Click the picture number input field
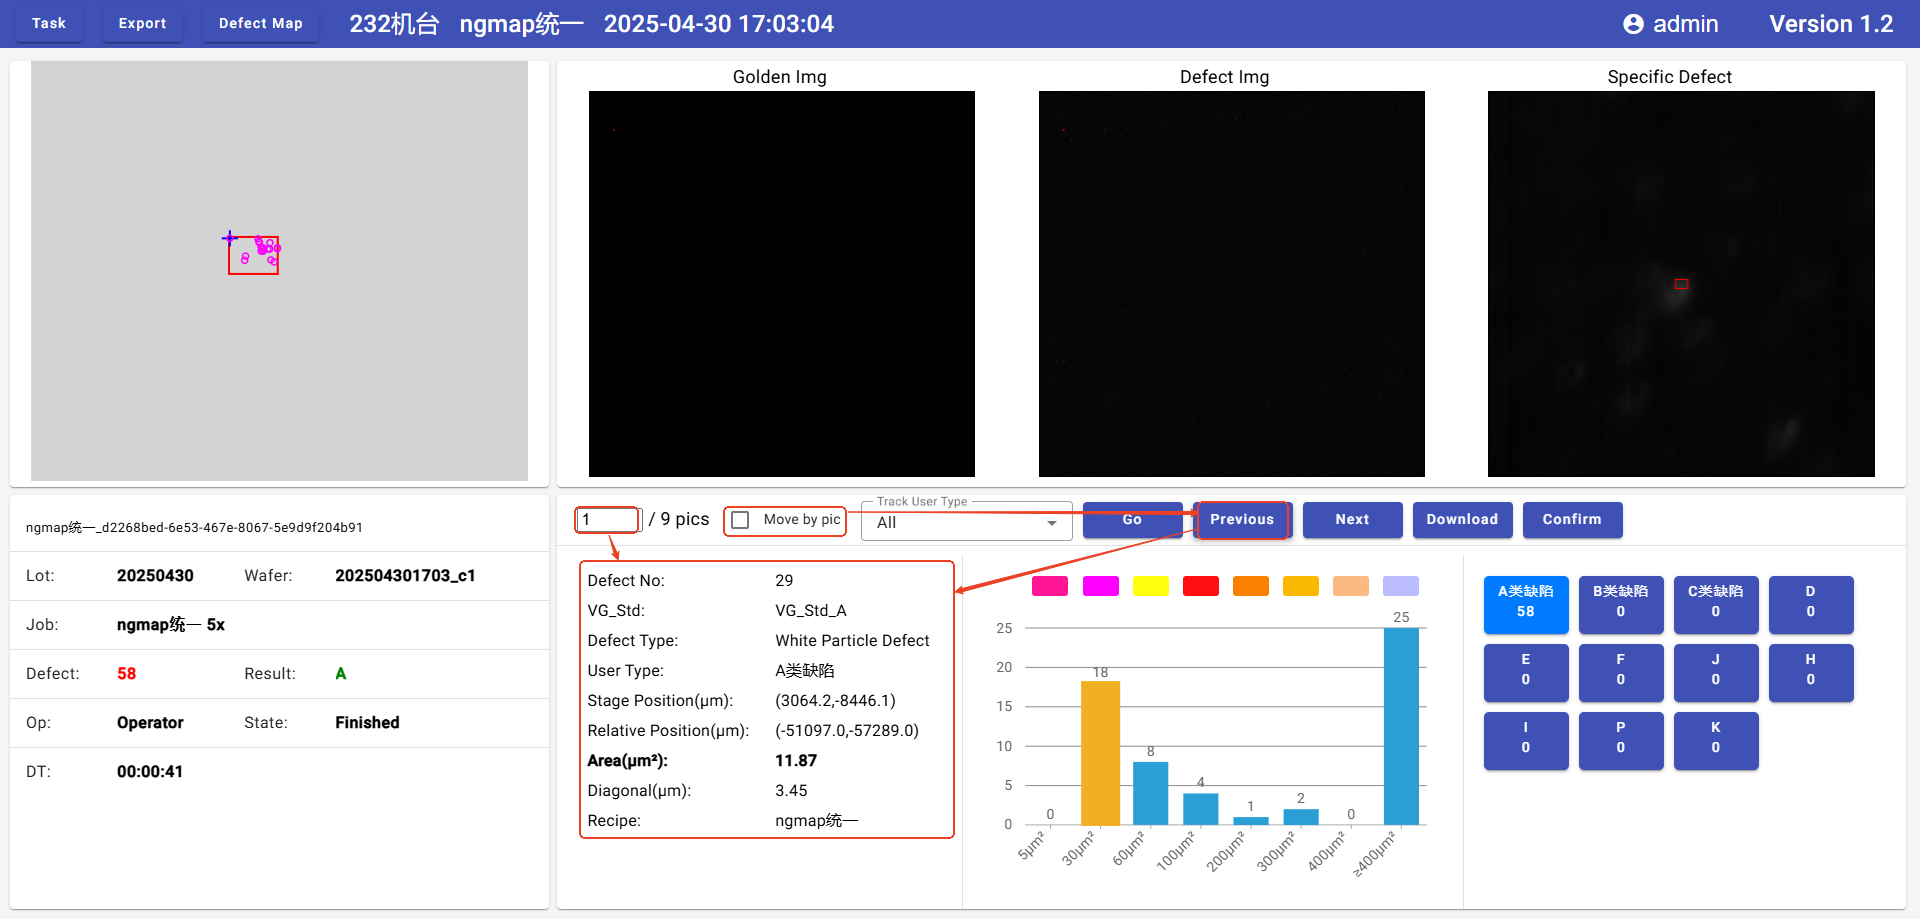1920x919 pixels. tap(607, 520)
